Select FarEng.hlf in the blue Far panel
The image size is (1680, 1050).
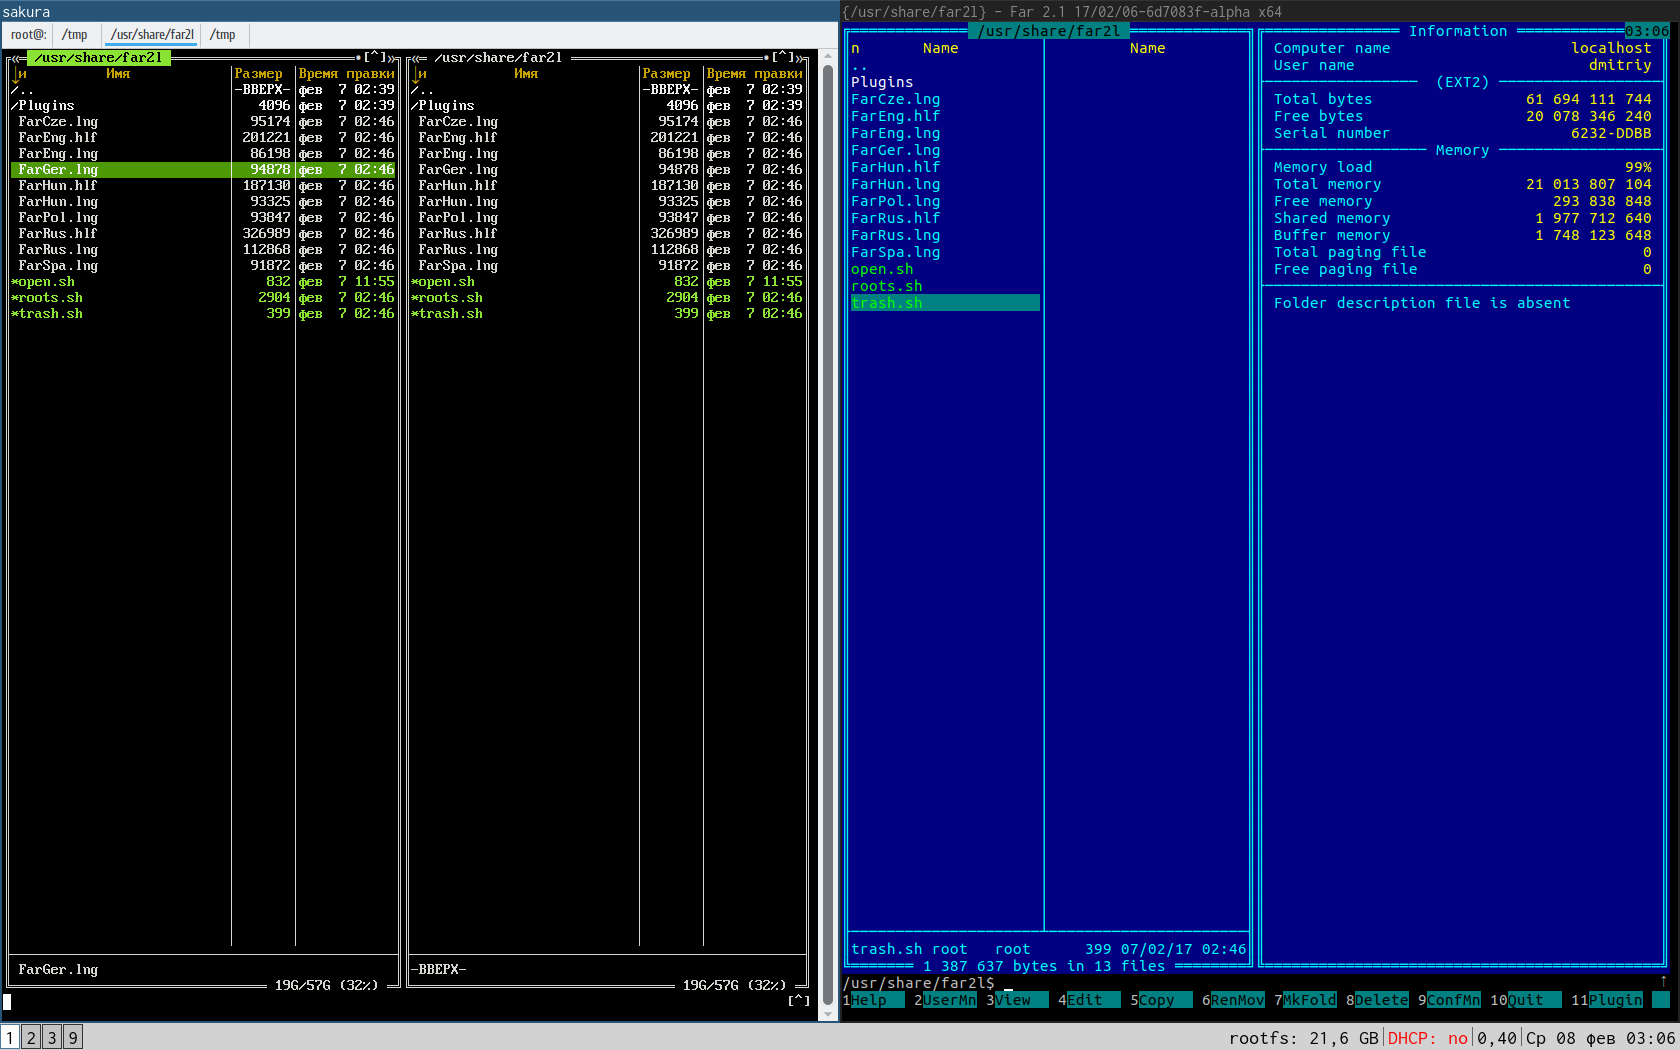(x=896, y=116)
